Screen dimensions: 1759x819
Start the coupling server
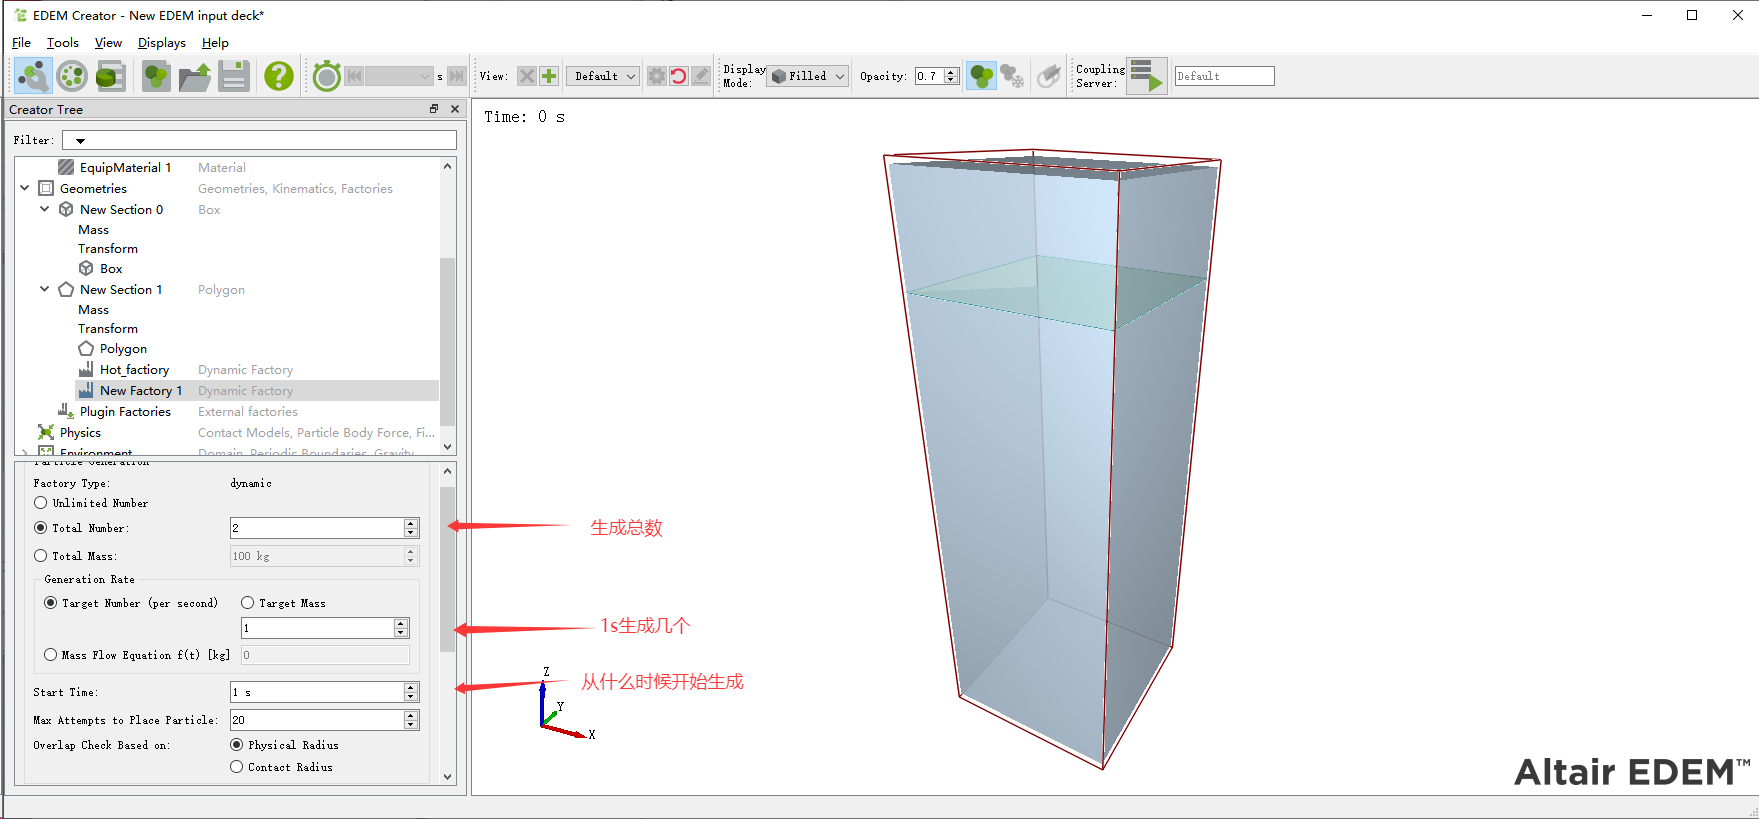1146,76
